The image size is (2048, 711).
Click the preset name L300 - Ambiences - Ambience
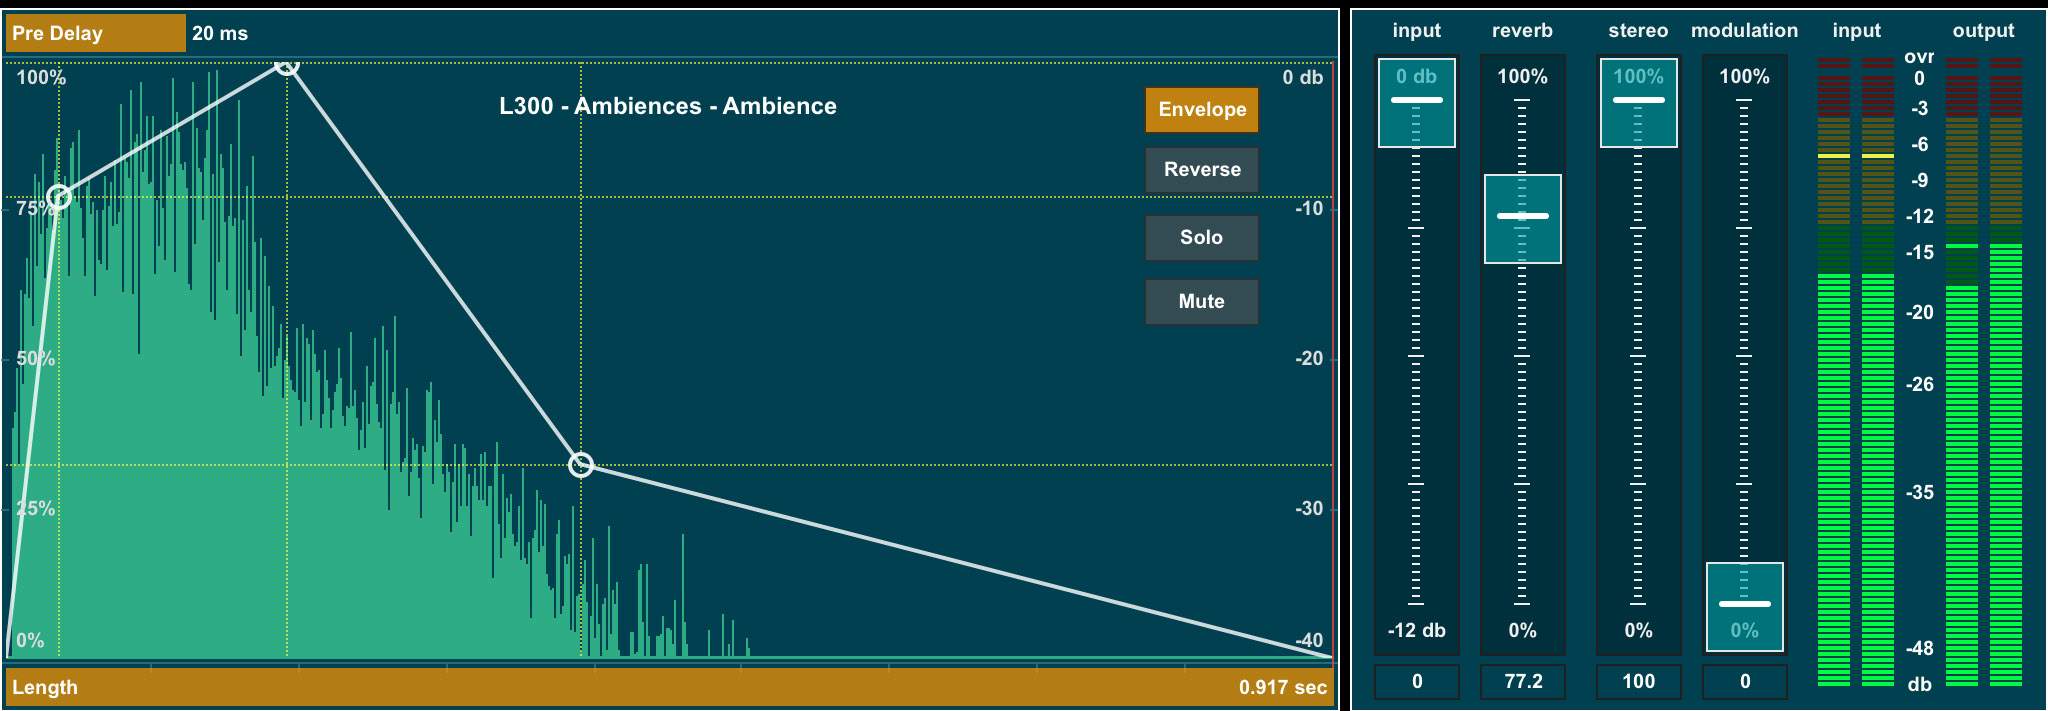pyautogui.click(x=668, y=106)
